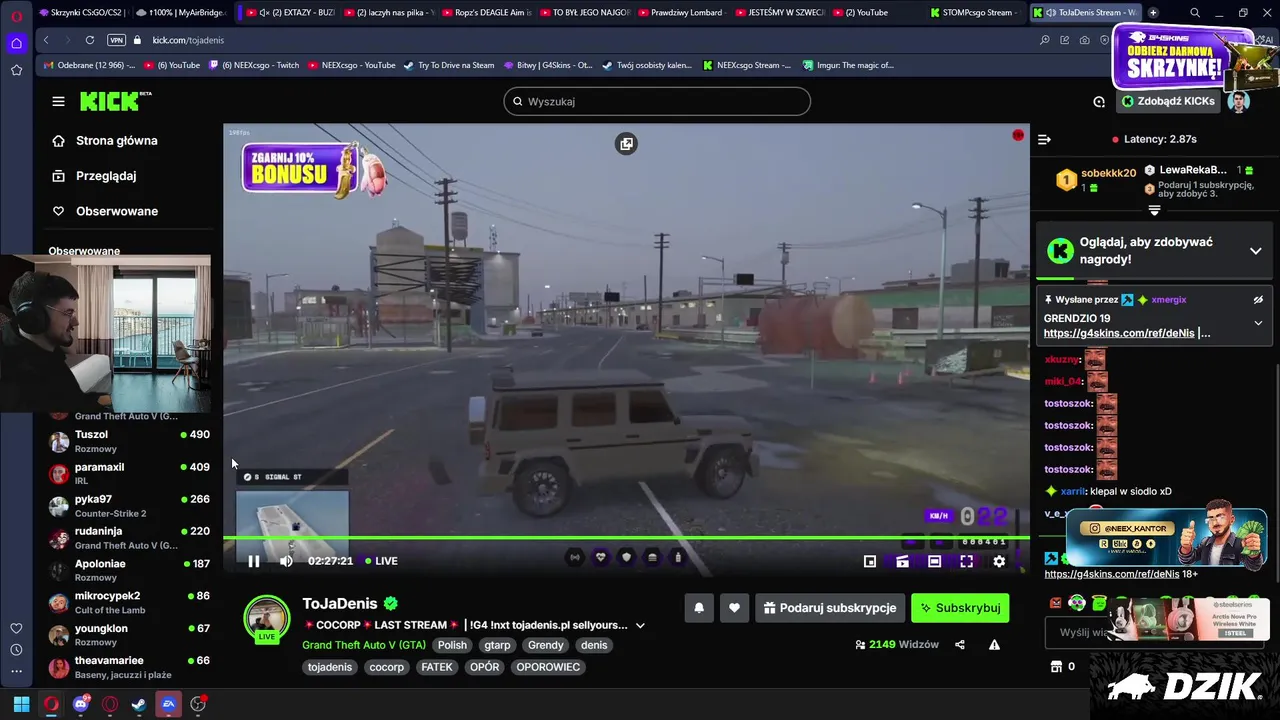
Task: Pause the live stream video
Action: 254,561
